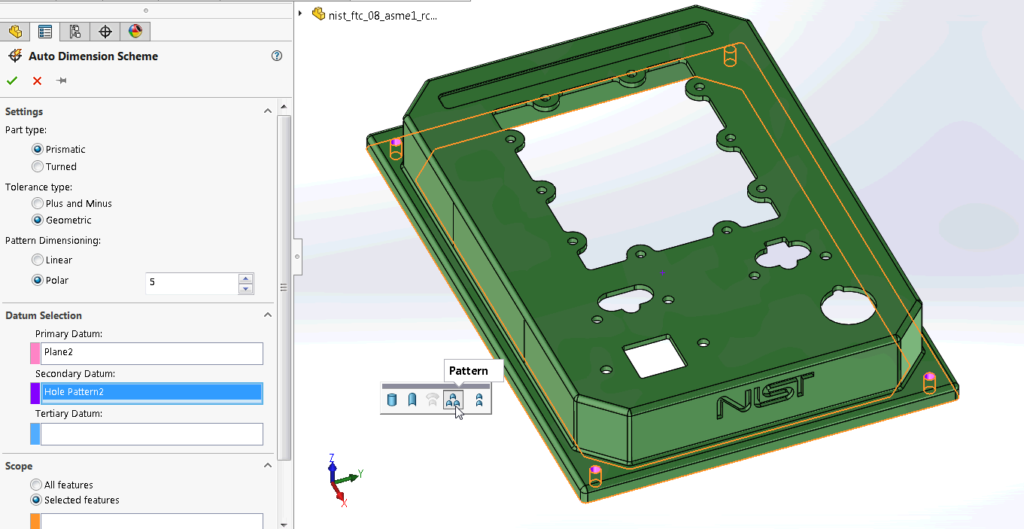1024x529 pixels.
Task: Click the Secondary Datum field Hole Pattern2
Action: pos(152,393)
